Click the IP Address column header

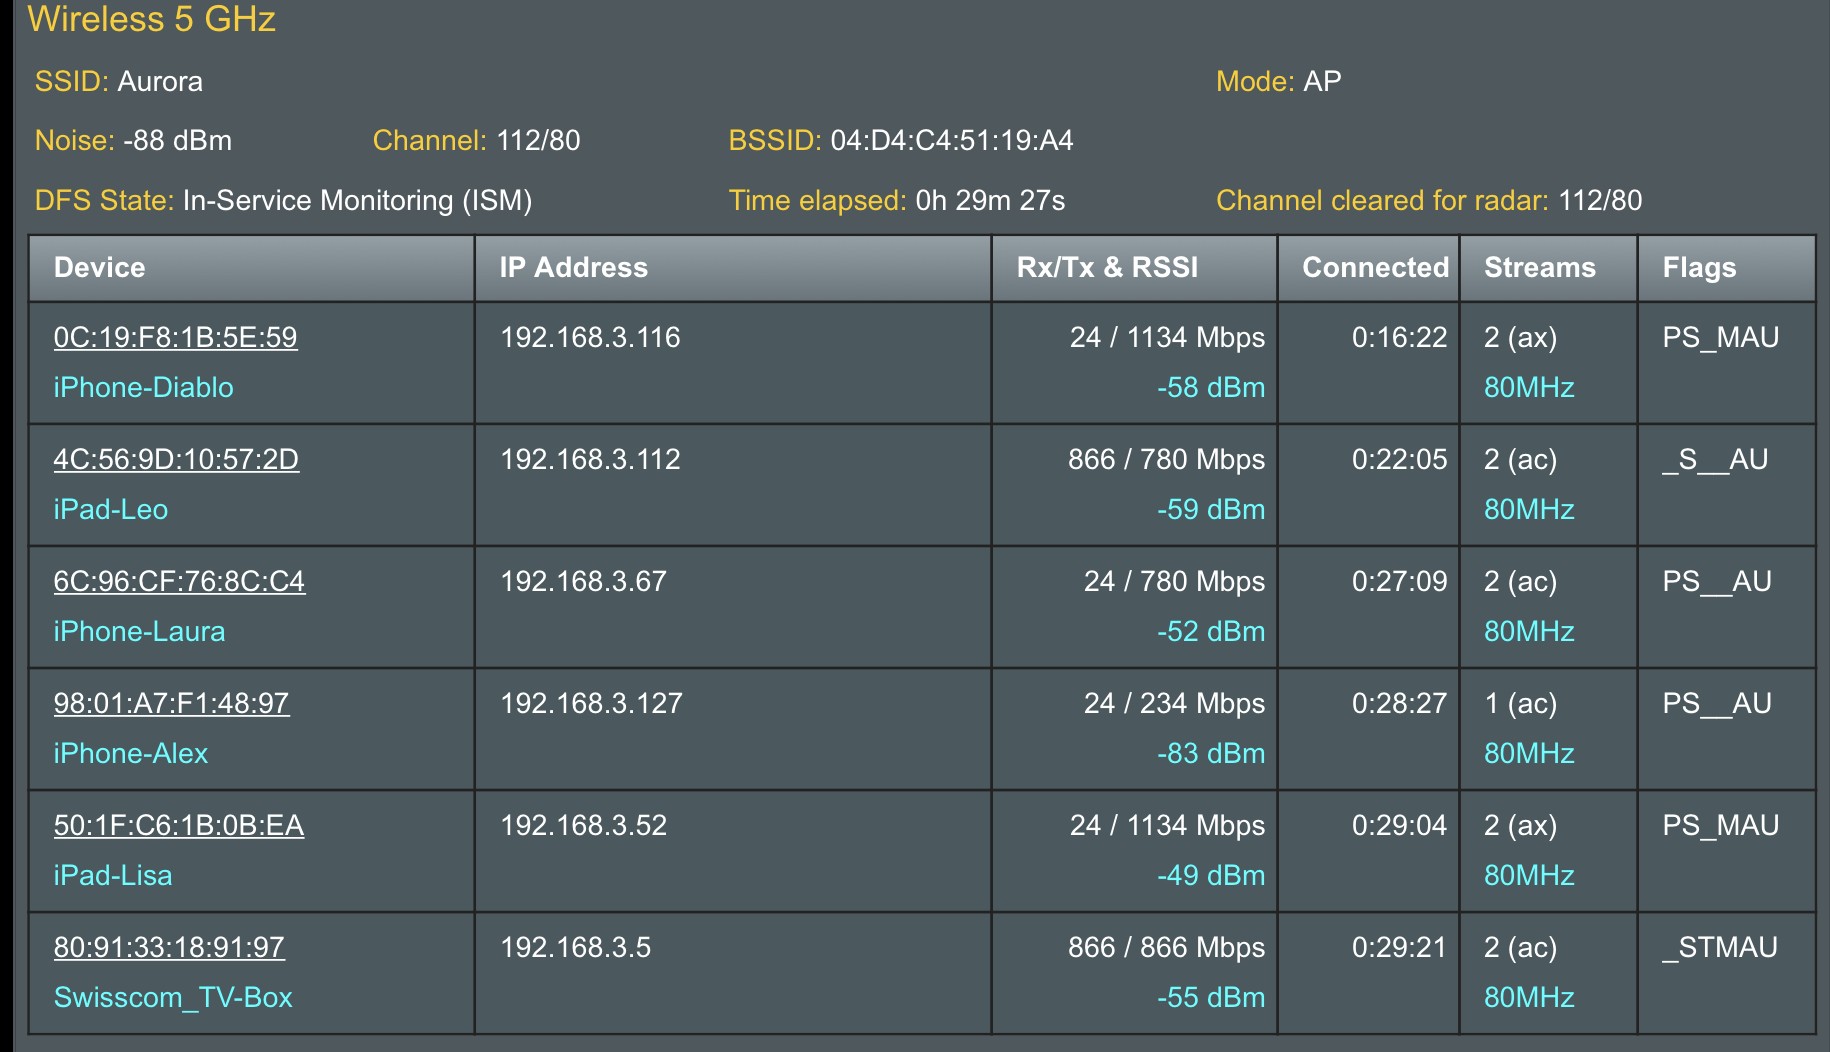coord(573,267)
